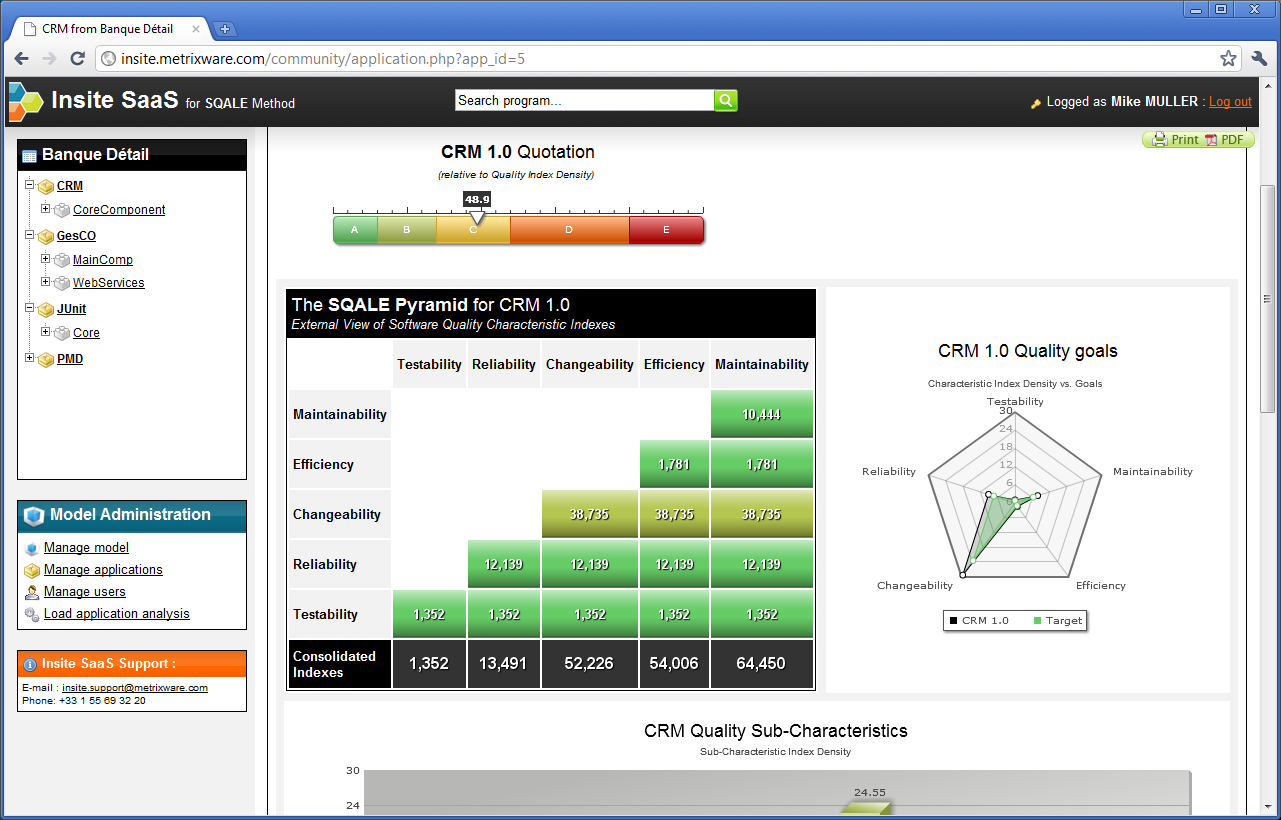Open the Manage users link
Viewport: 1281px width, 820px height.
(85, 592)
